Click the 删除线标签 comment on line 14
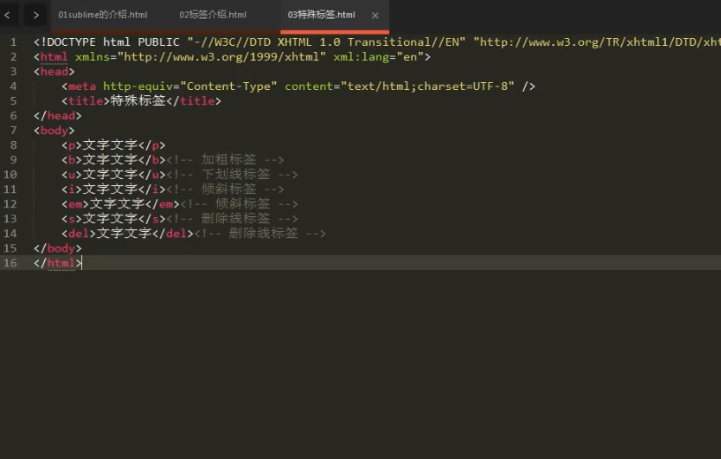The image size is (721, 459). click(260, 234)
